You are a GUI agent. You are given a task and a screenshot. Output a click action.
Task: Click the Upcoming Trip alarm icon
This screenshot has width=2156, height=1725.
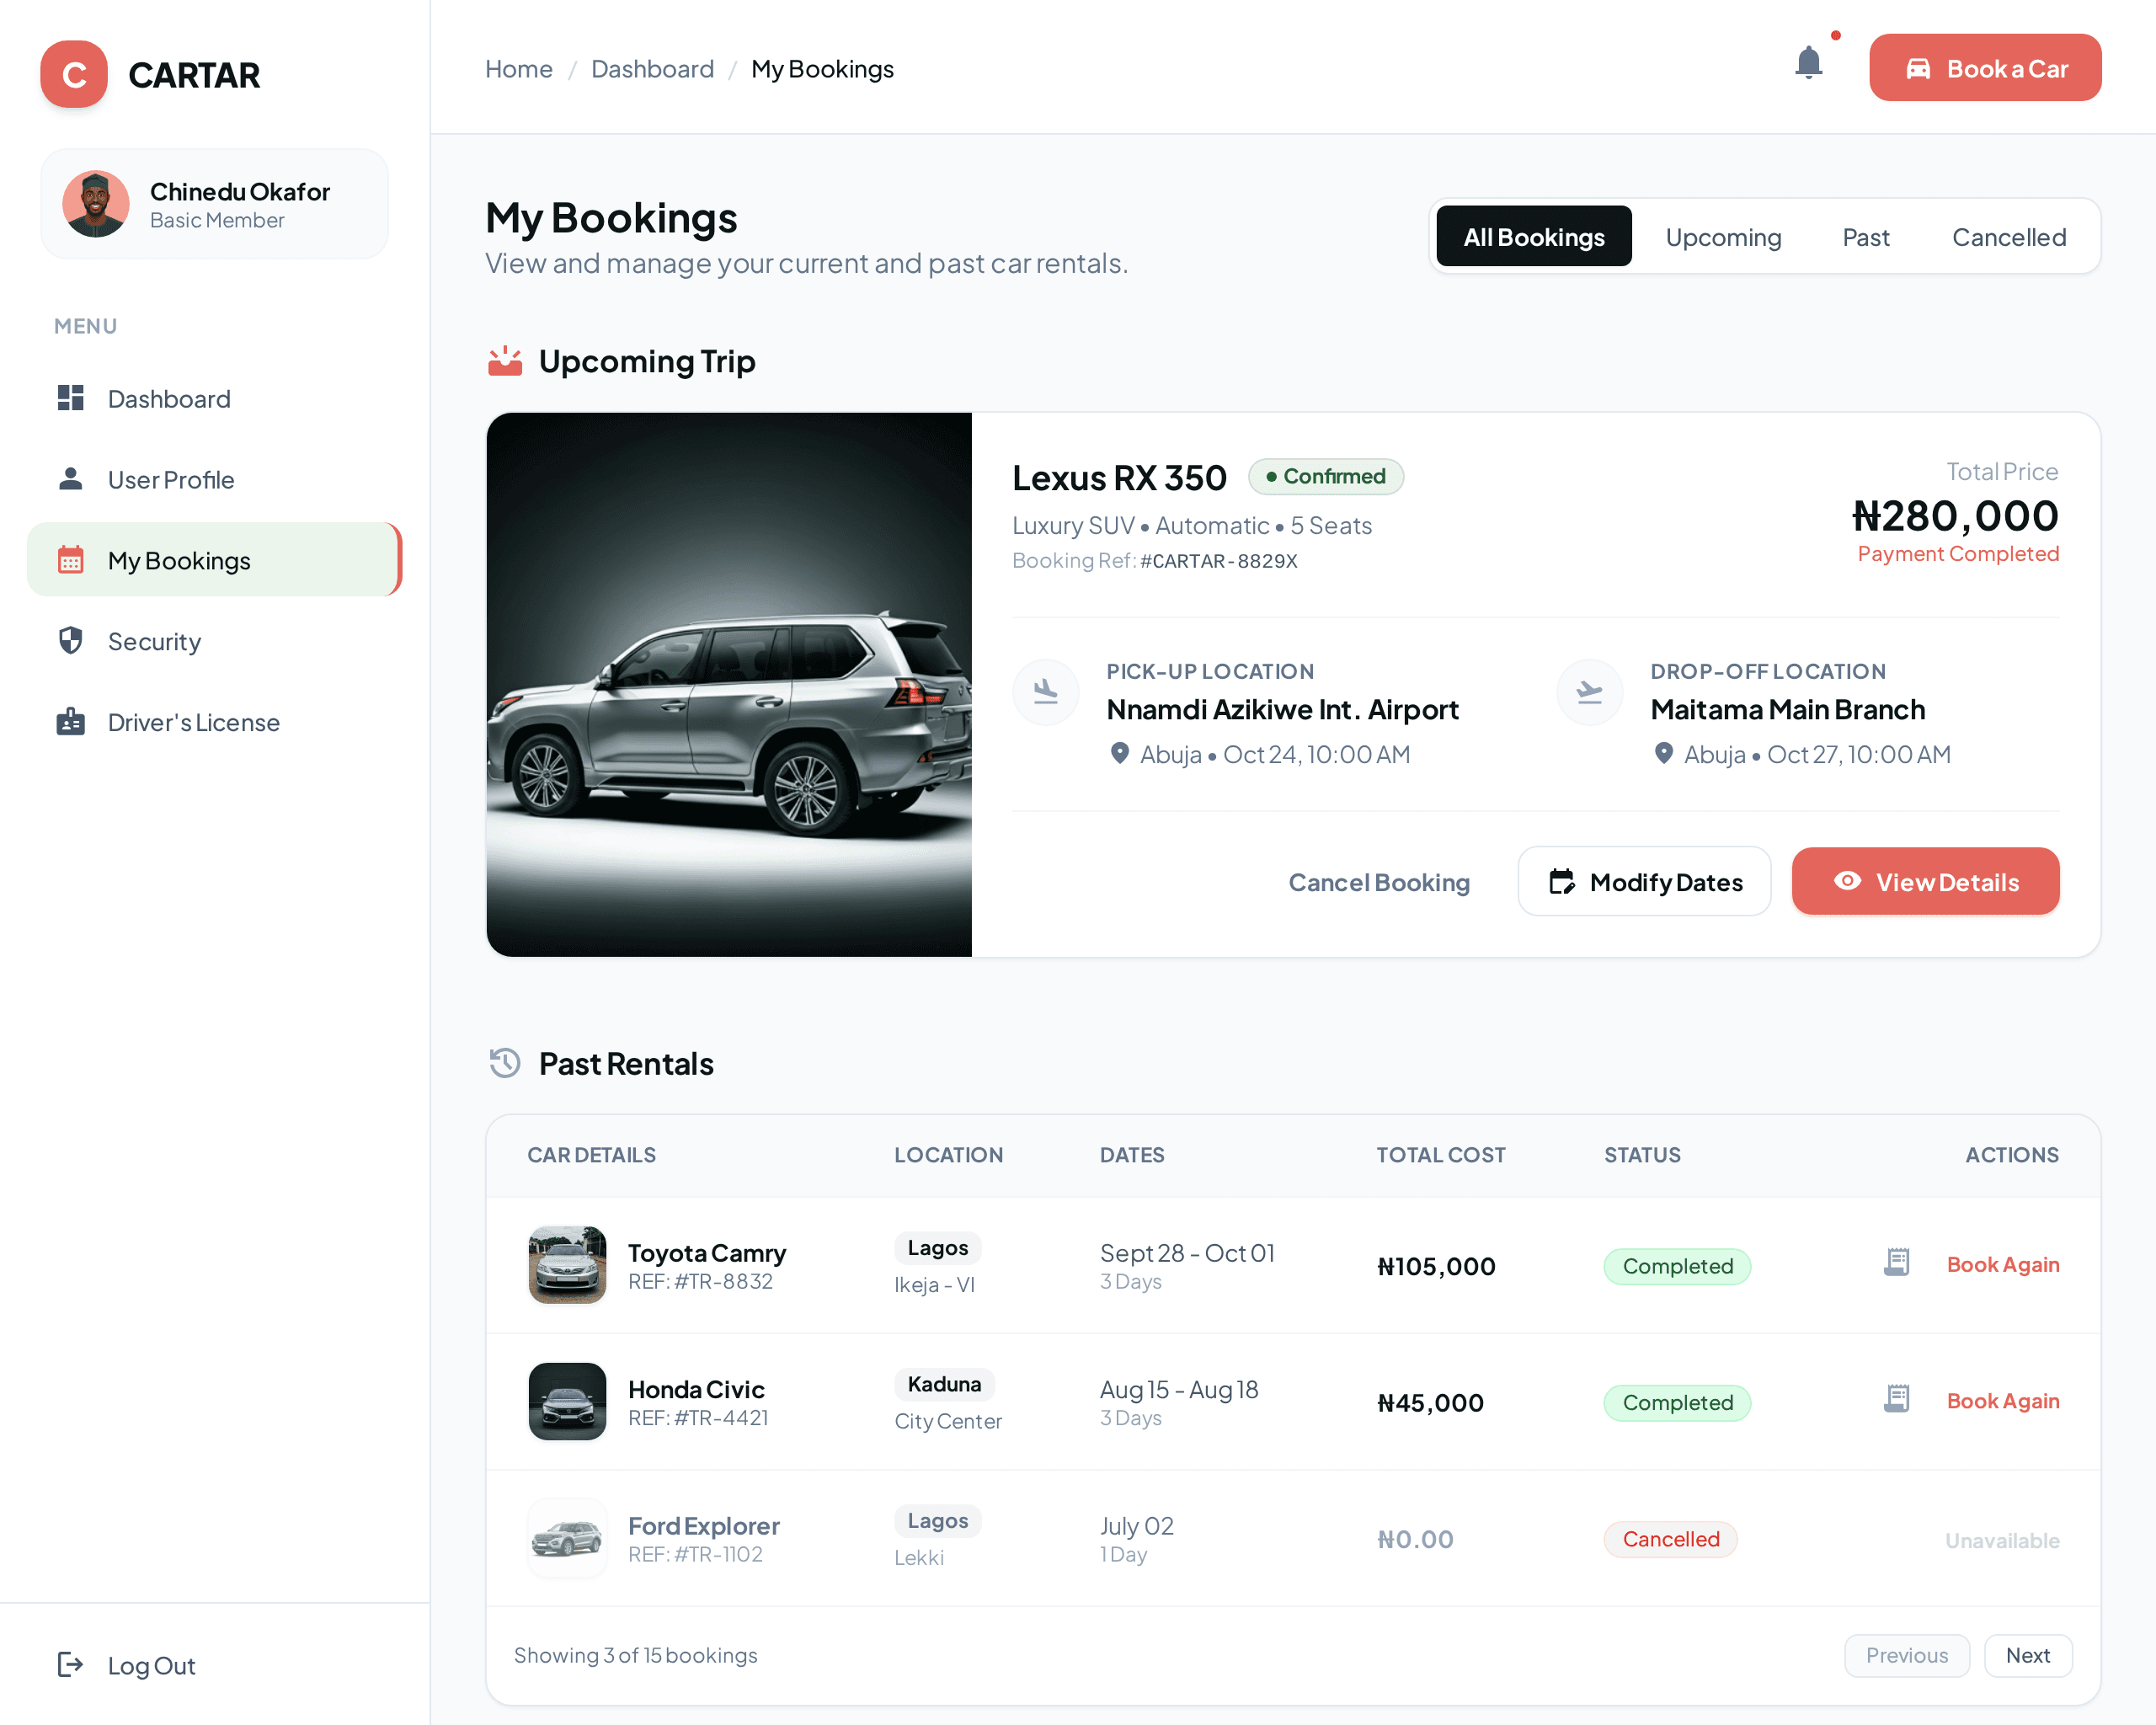coord(505,361)
